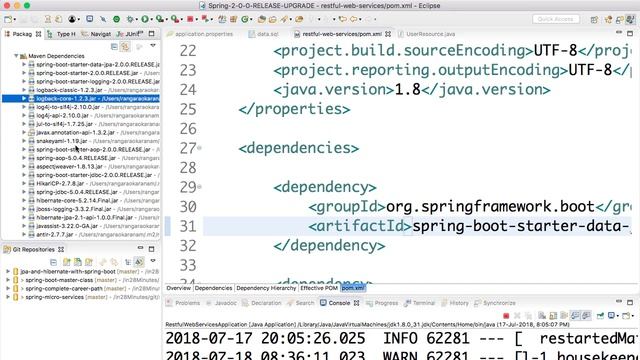Minimize the Git Repositories panel
The height and width of the screenshot is (360, 640).
(x=140, y=249)
